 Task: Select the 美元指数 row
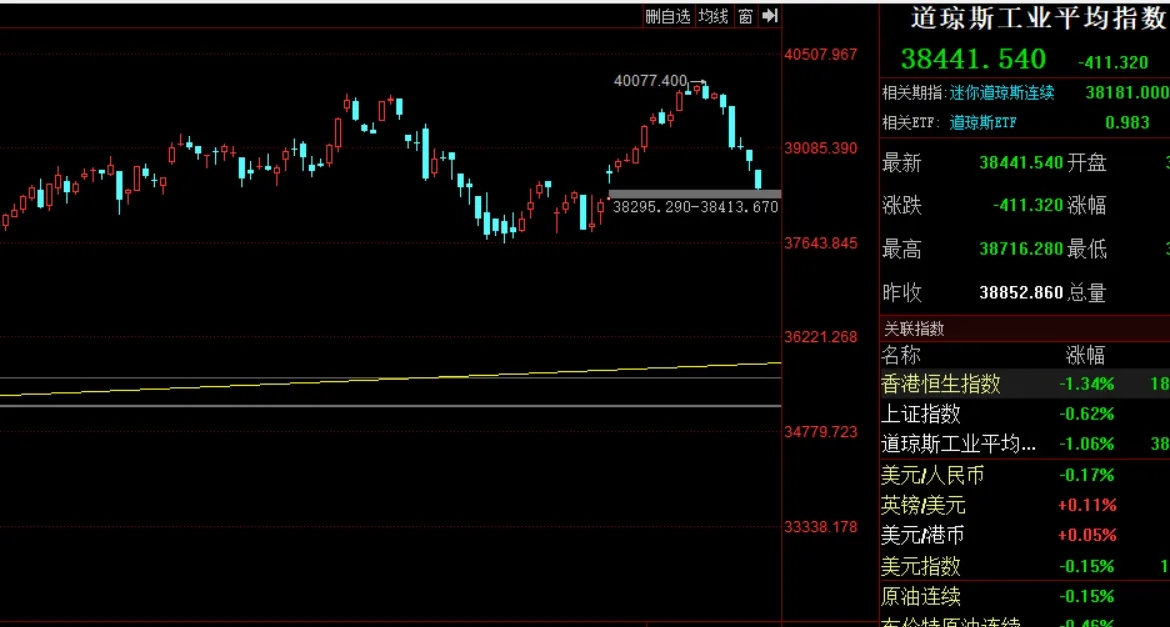pyautogui.click(x=1025, y=567)
